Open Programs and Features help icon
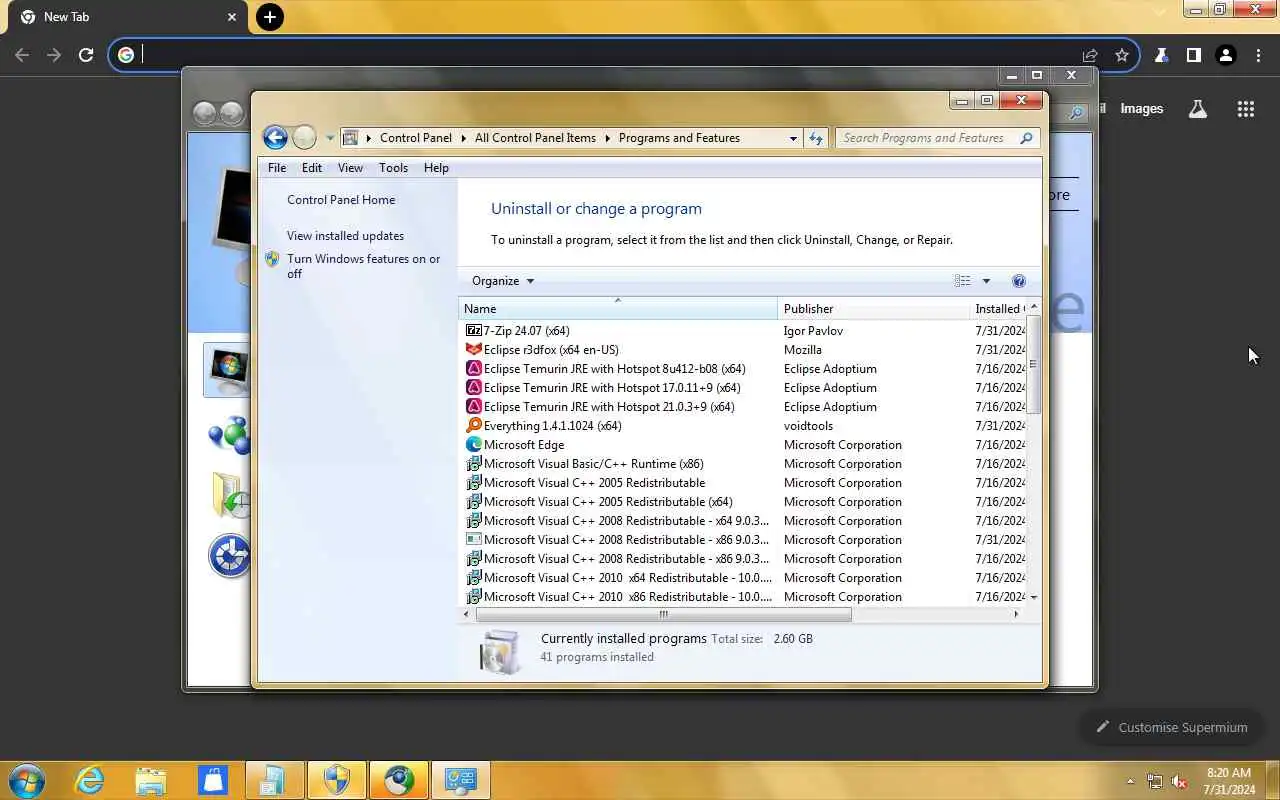Viewport: 1280px width, 800px height. point(1019,281)
